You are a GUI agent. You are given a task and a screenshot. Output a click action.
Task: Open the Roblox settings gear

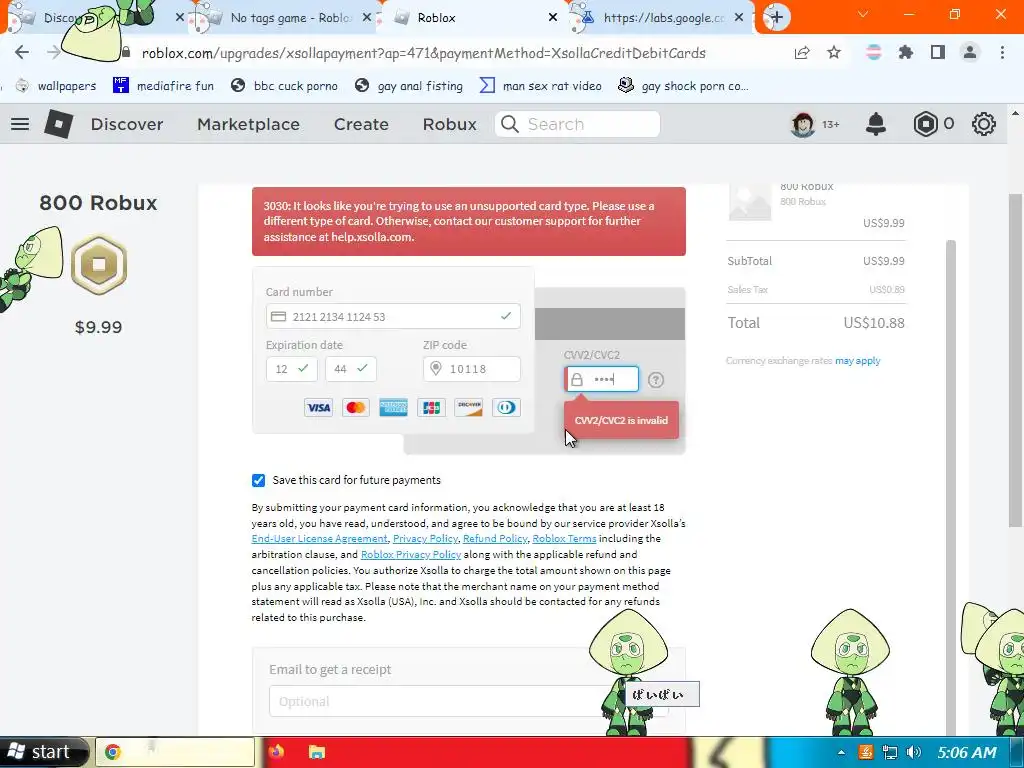[984, 124]
